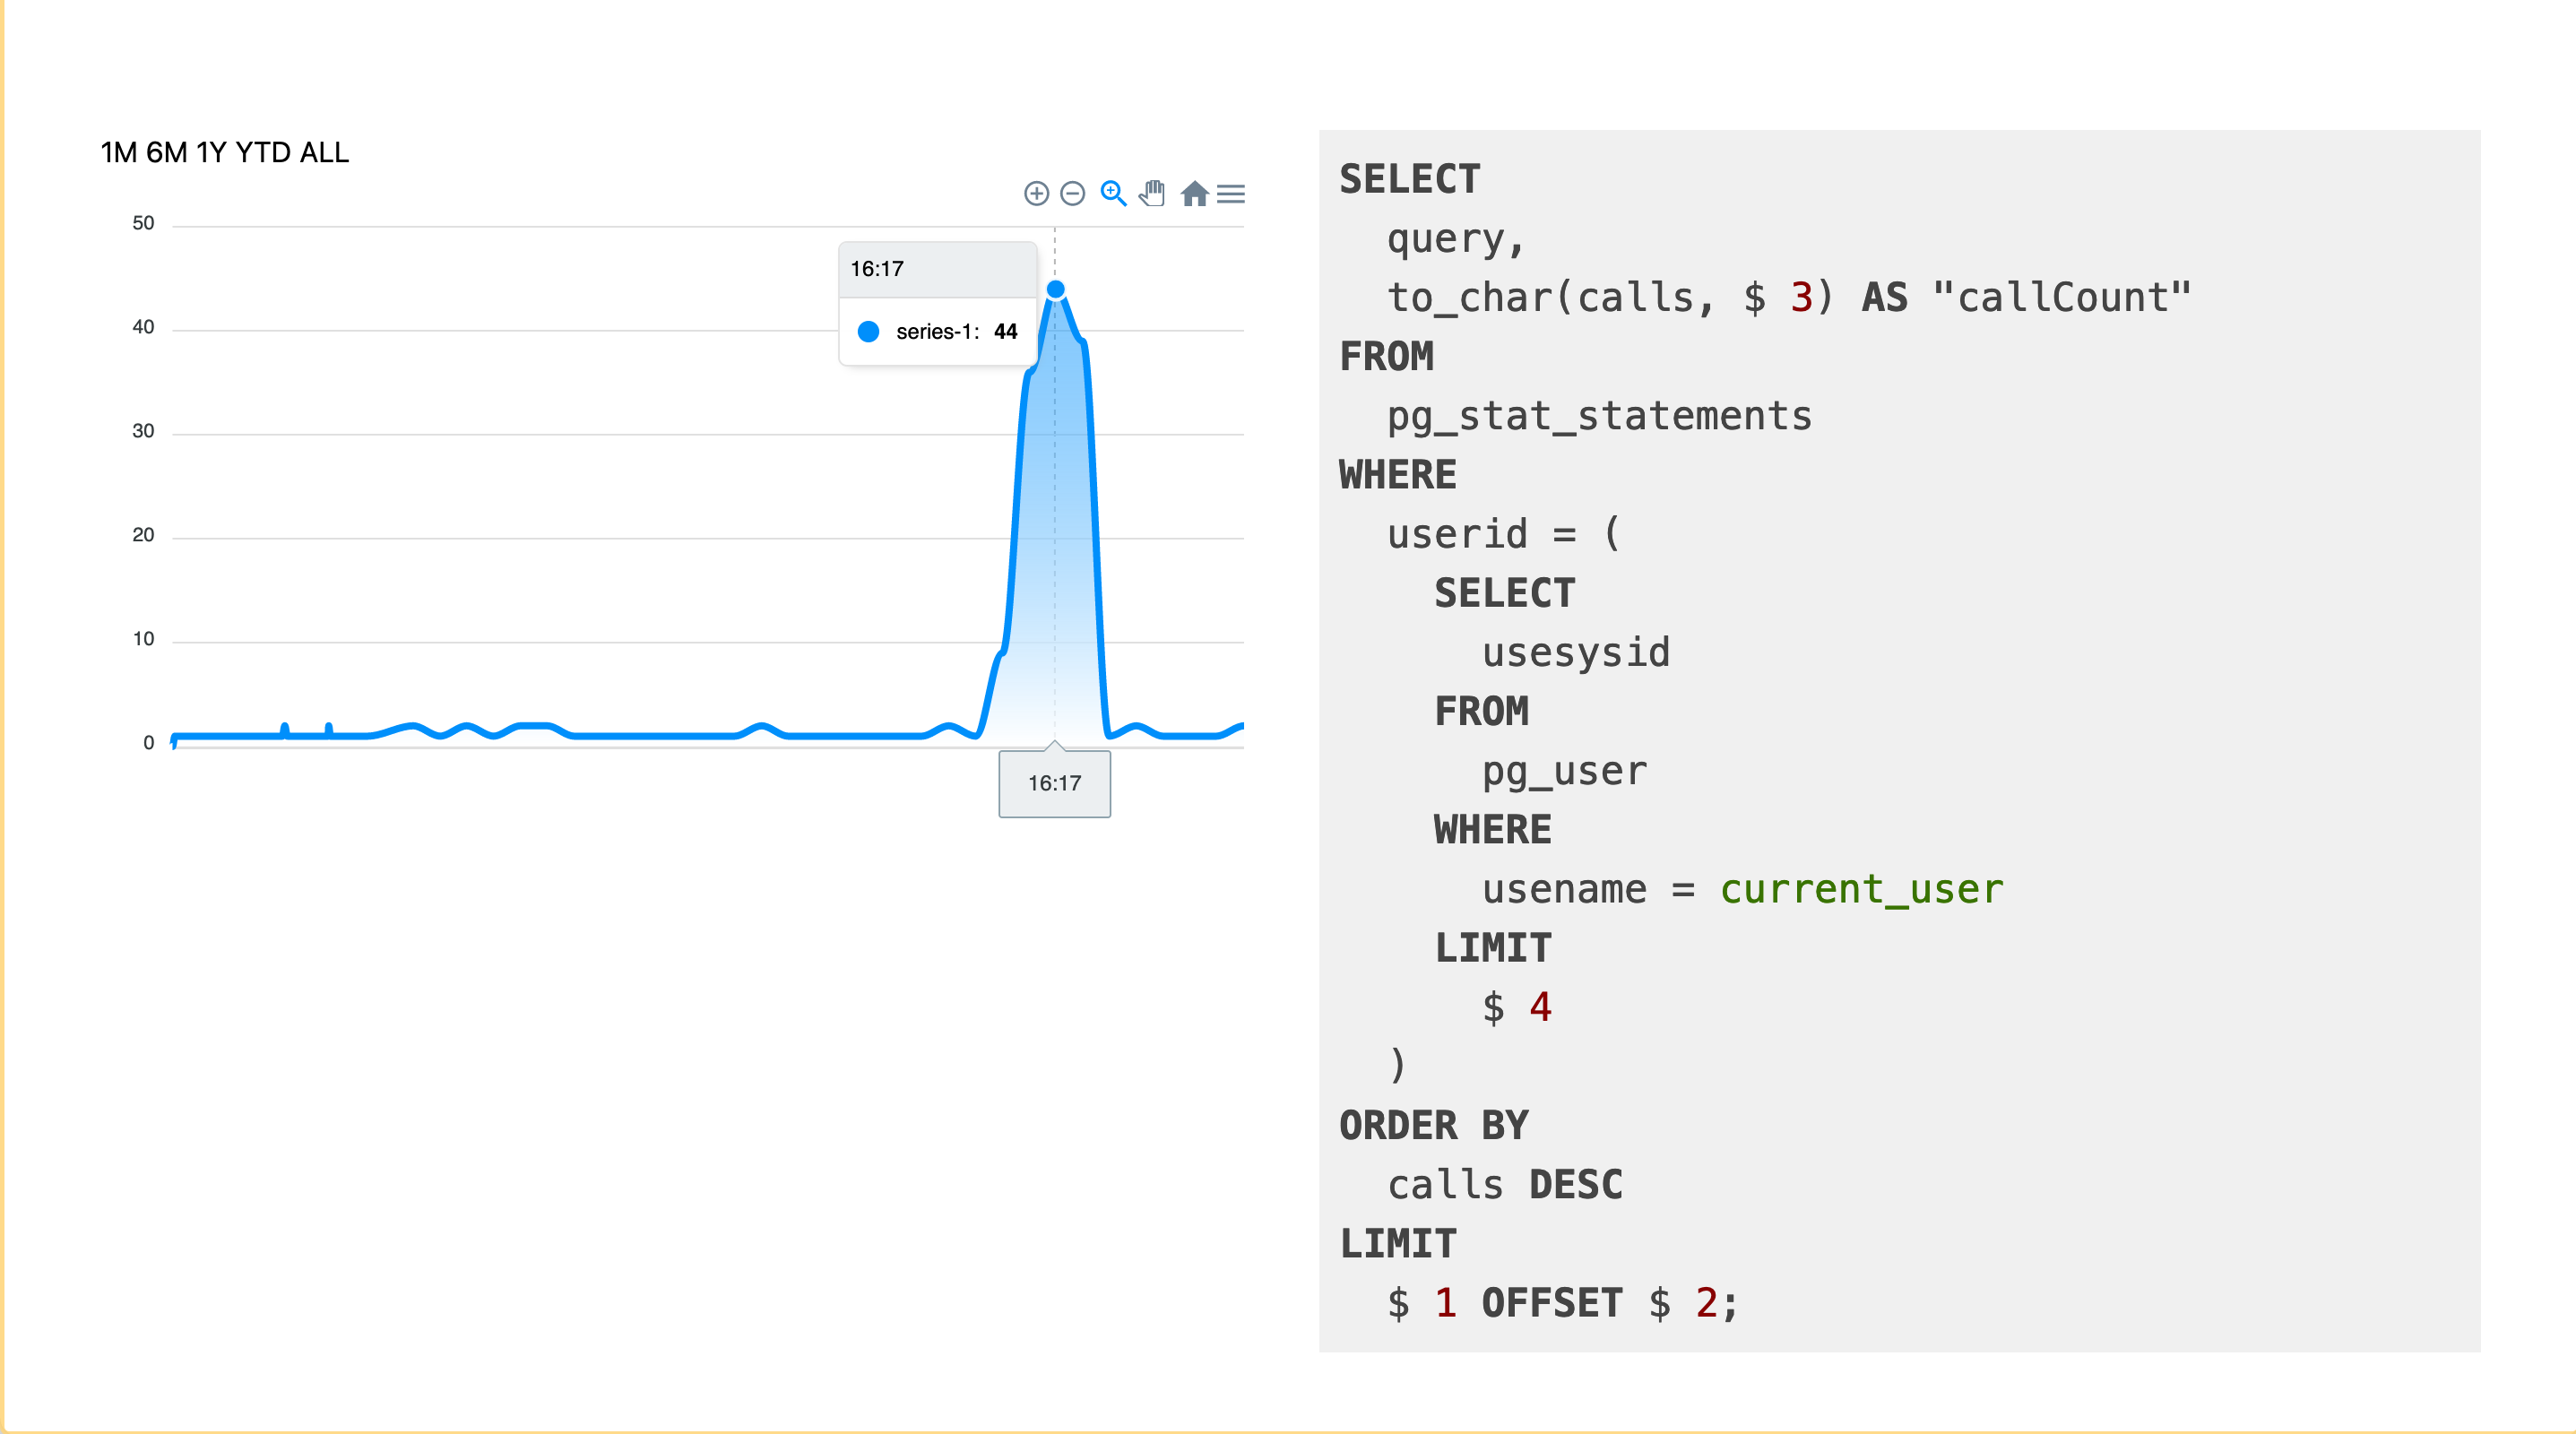Click the pg_user table name

coord(1563,771)
